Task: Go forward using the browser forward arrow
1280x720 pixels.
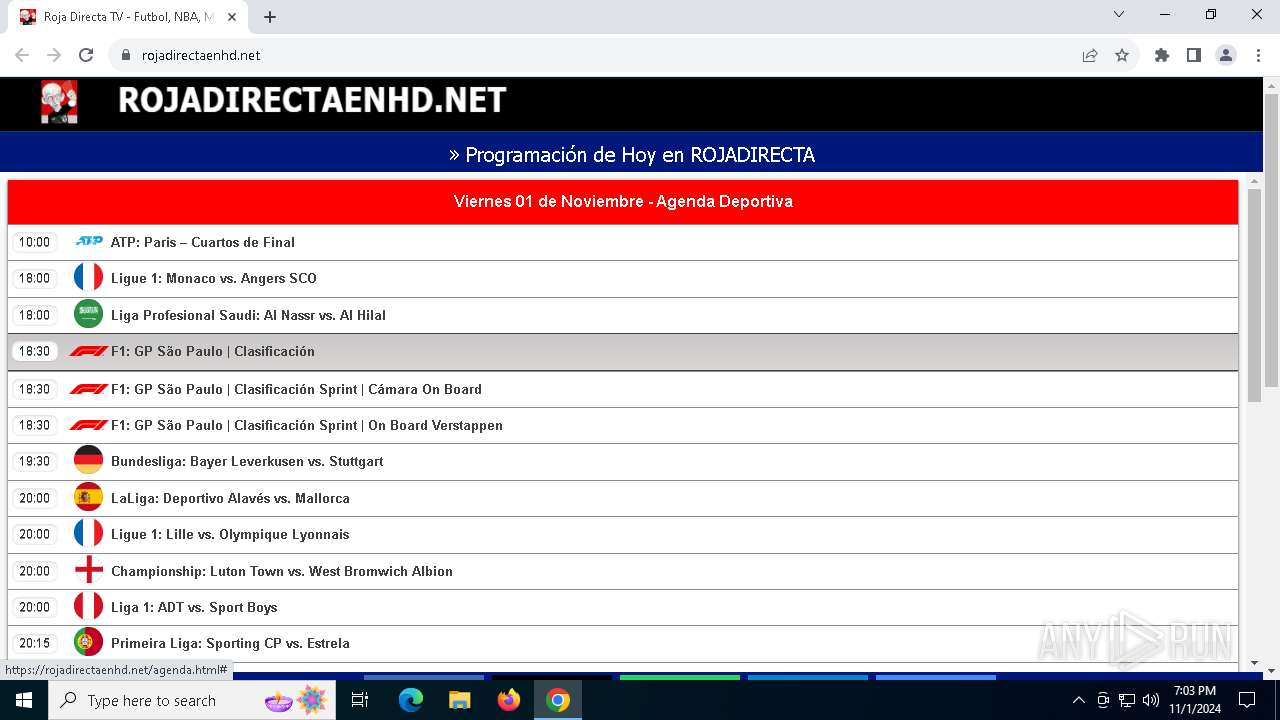Action: coord(54,55)
